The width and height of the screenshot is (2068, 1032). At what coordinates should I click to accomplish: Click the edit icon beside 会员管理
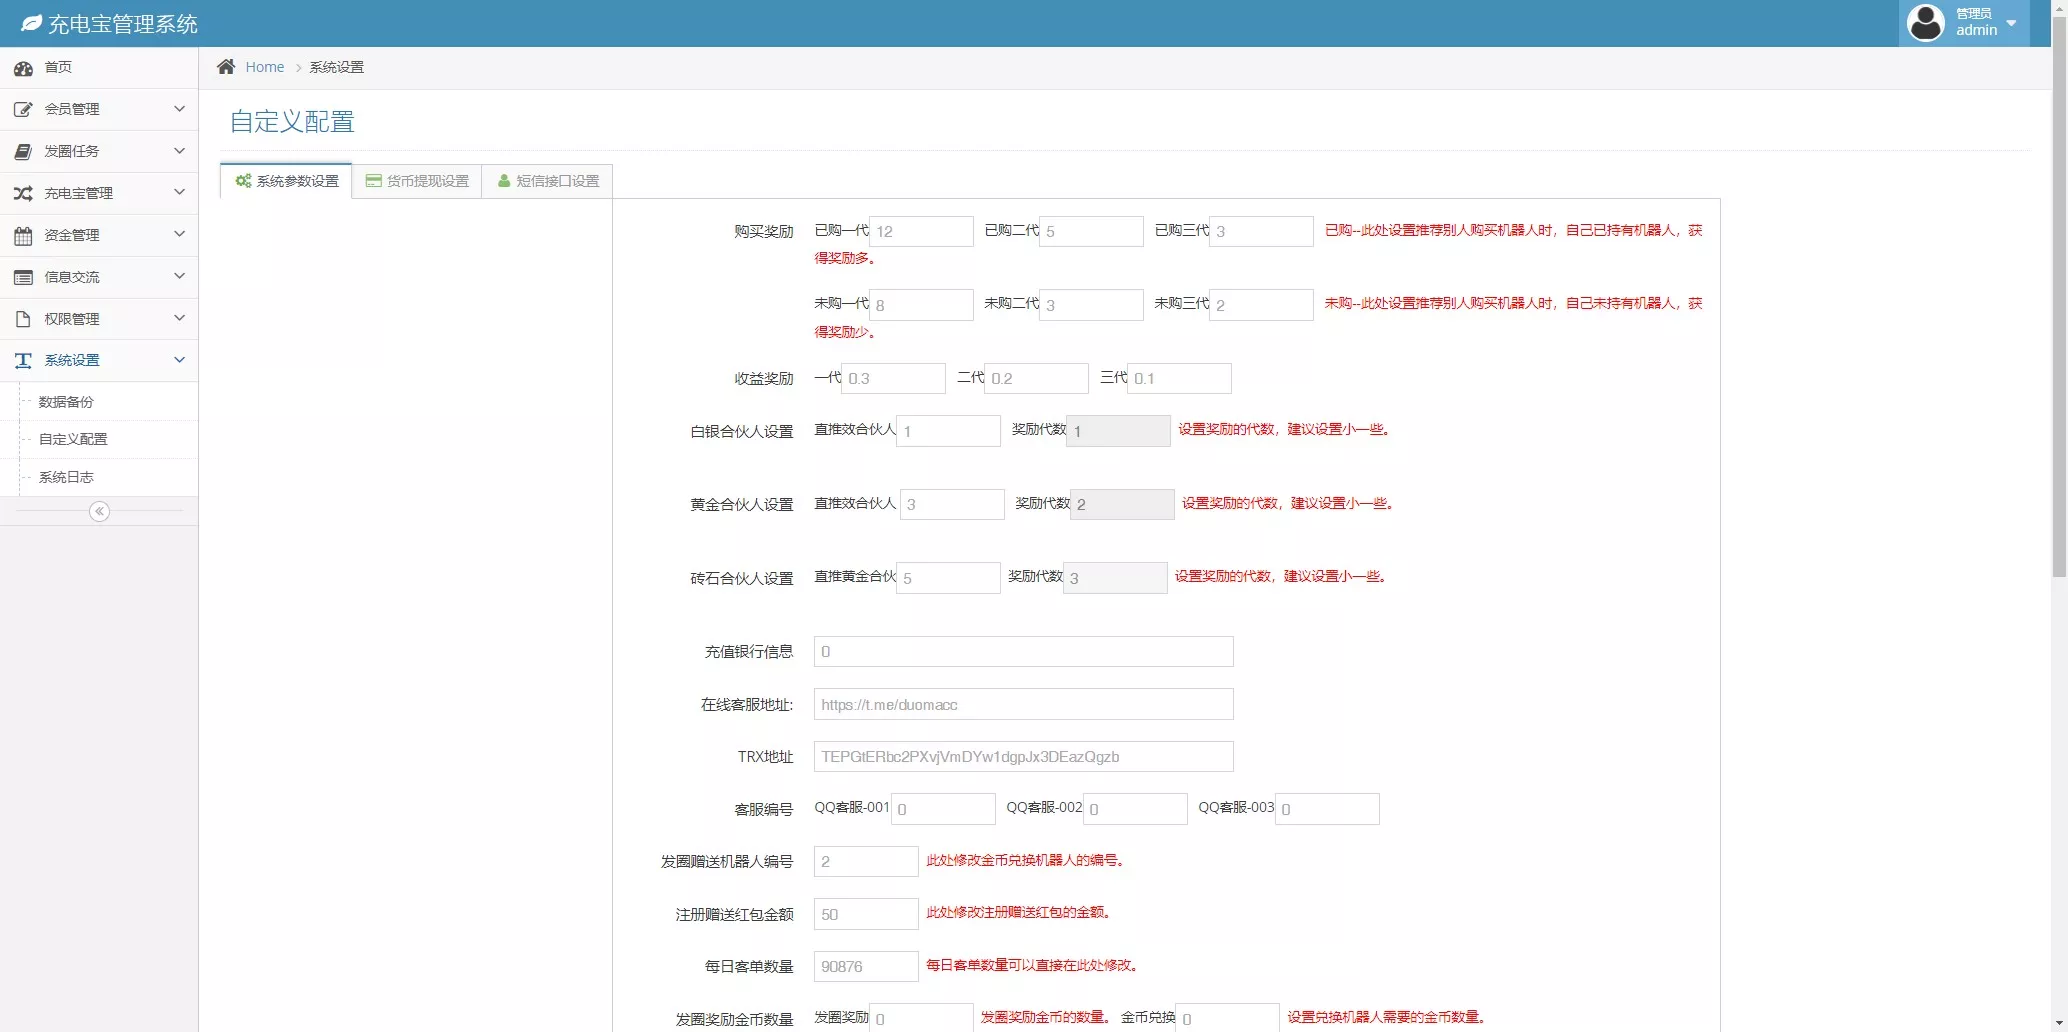[x=23, y=109]
